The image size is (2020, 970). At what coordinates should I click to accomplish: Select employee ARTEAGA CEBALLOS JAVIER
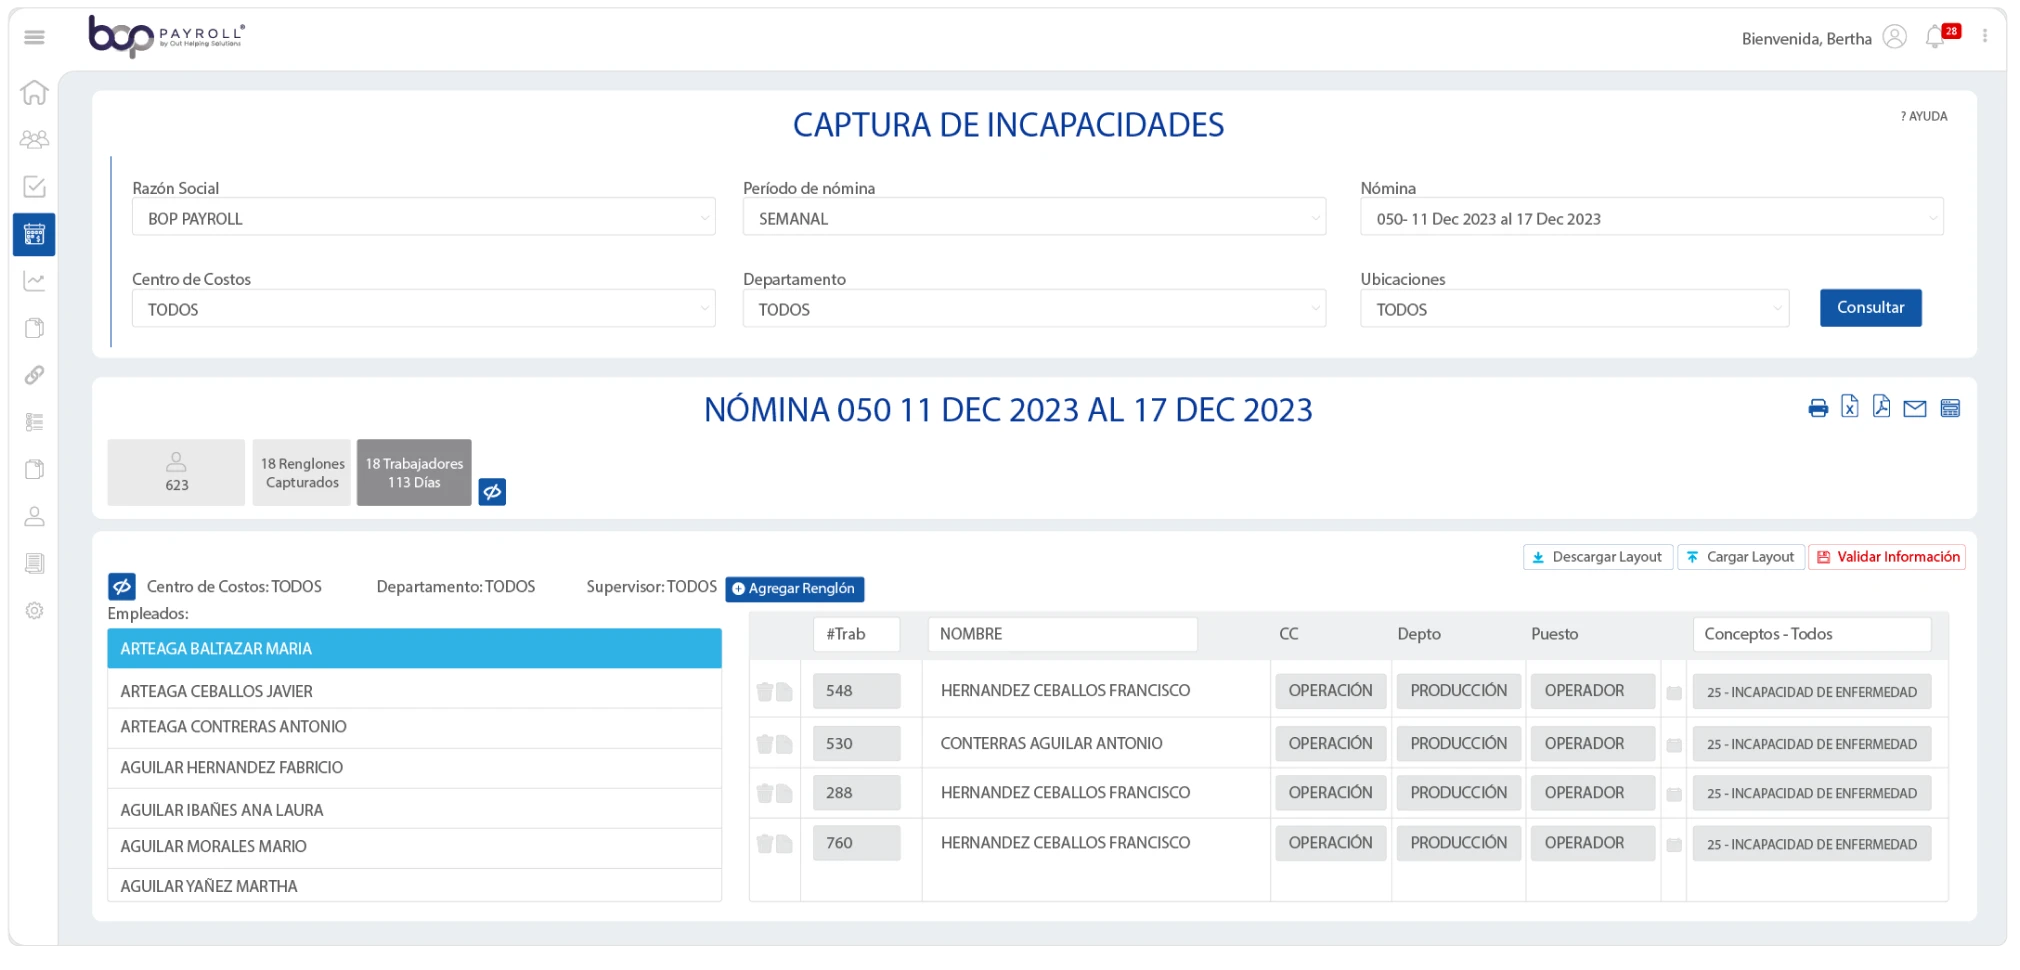(414, 691)
